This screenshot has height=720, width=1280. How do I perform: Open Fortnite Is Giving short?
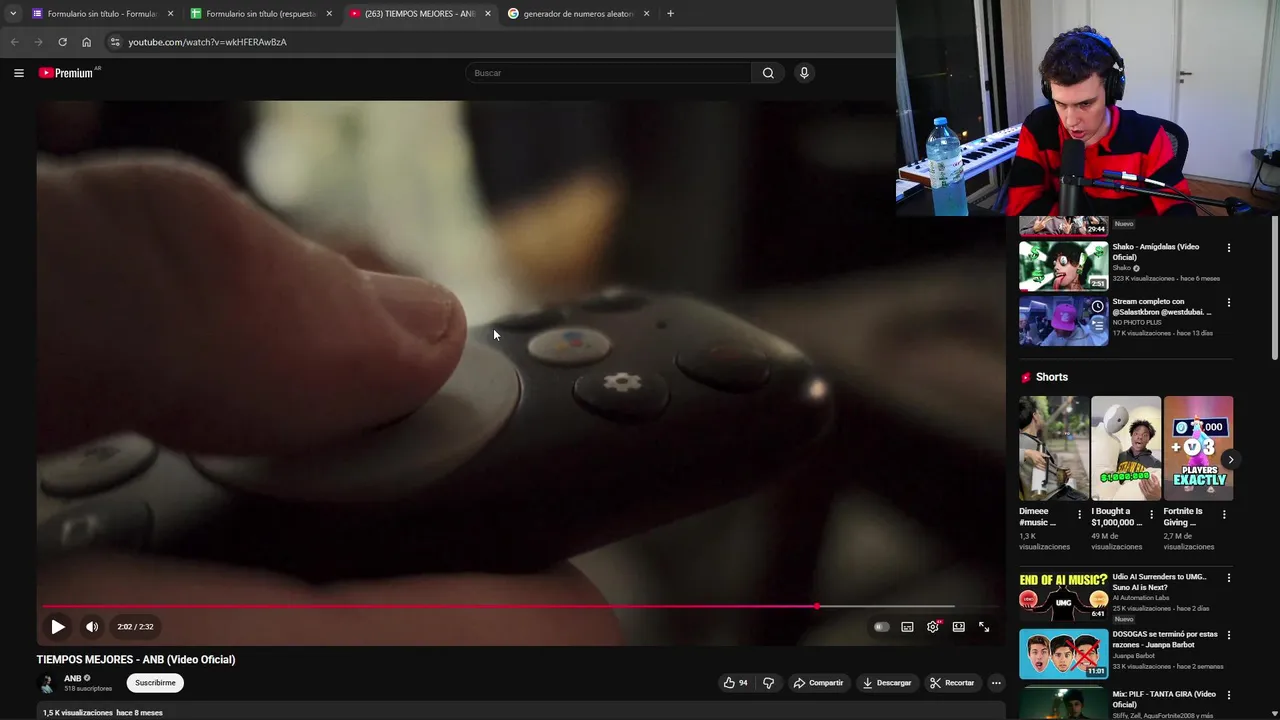coord(1198,448)
